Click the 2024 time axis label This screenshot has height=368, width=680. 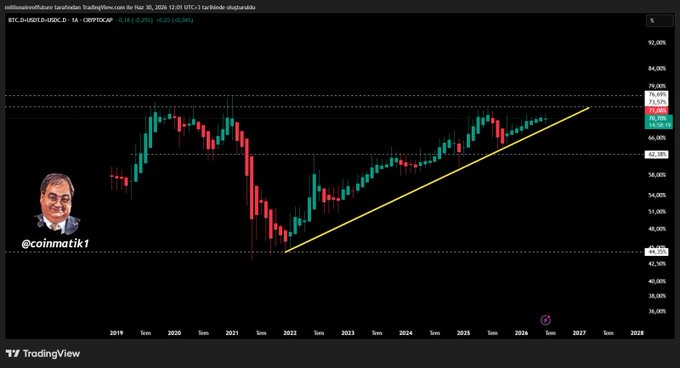coord(405,333)
